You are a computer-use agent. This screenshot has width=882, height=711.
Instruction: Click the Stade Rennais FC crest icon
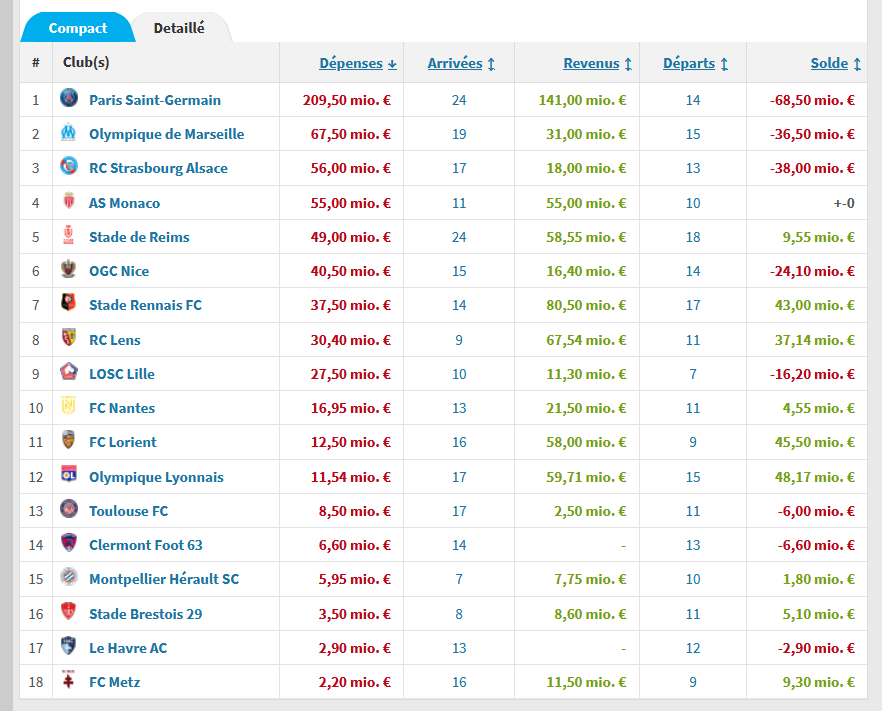[69, 304]
